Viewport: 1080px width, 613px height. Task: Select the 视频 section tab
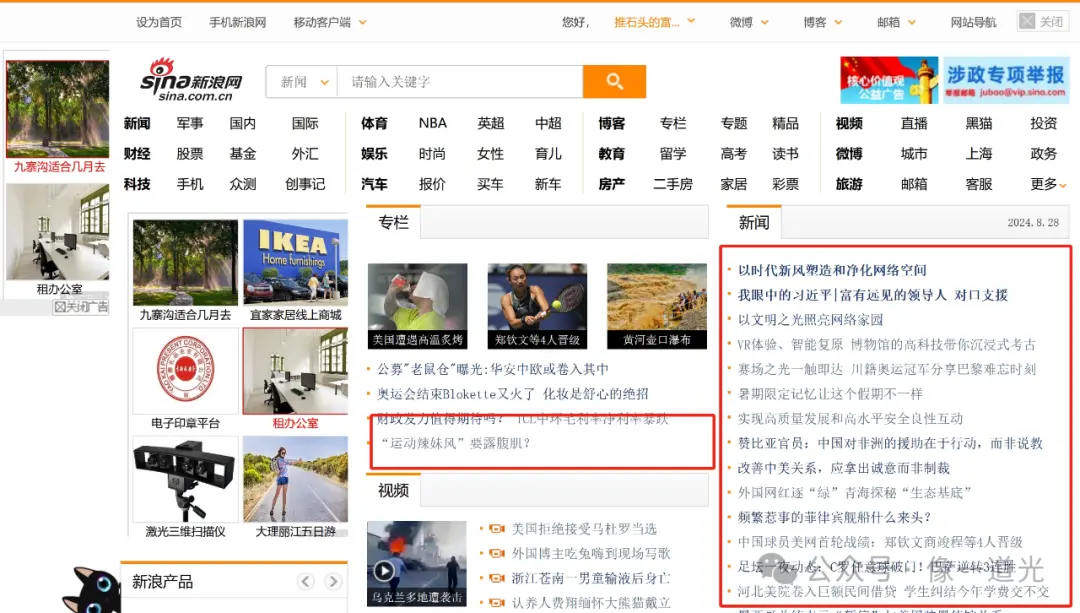click(x=393, y=490)
